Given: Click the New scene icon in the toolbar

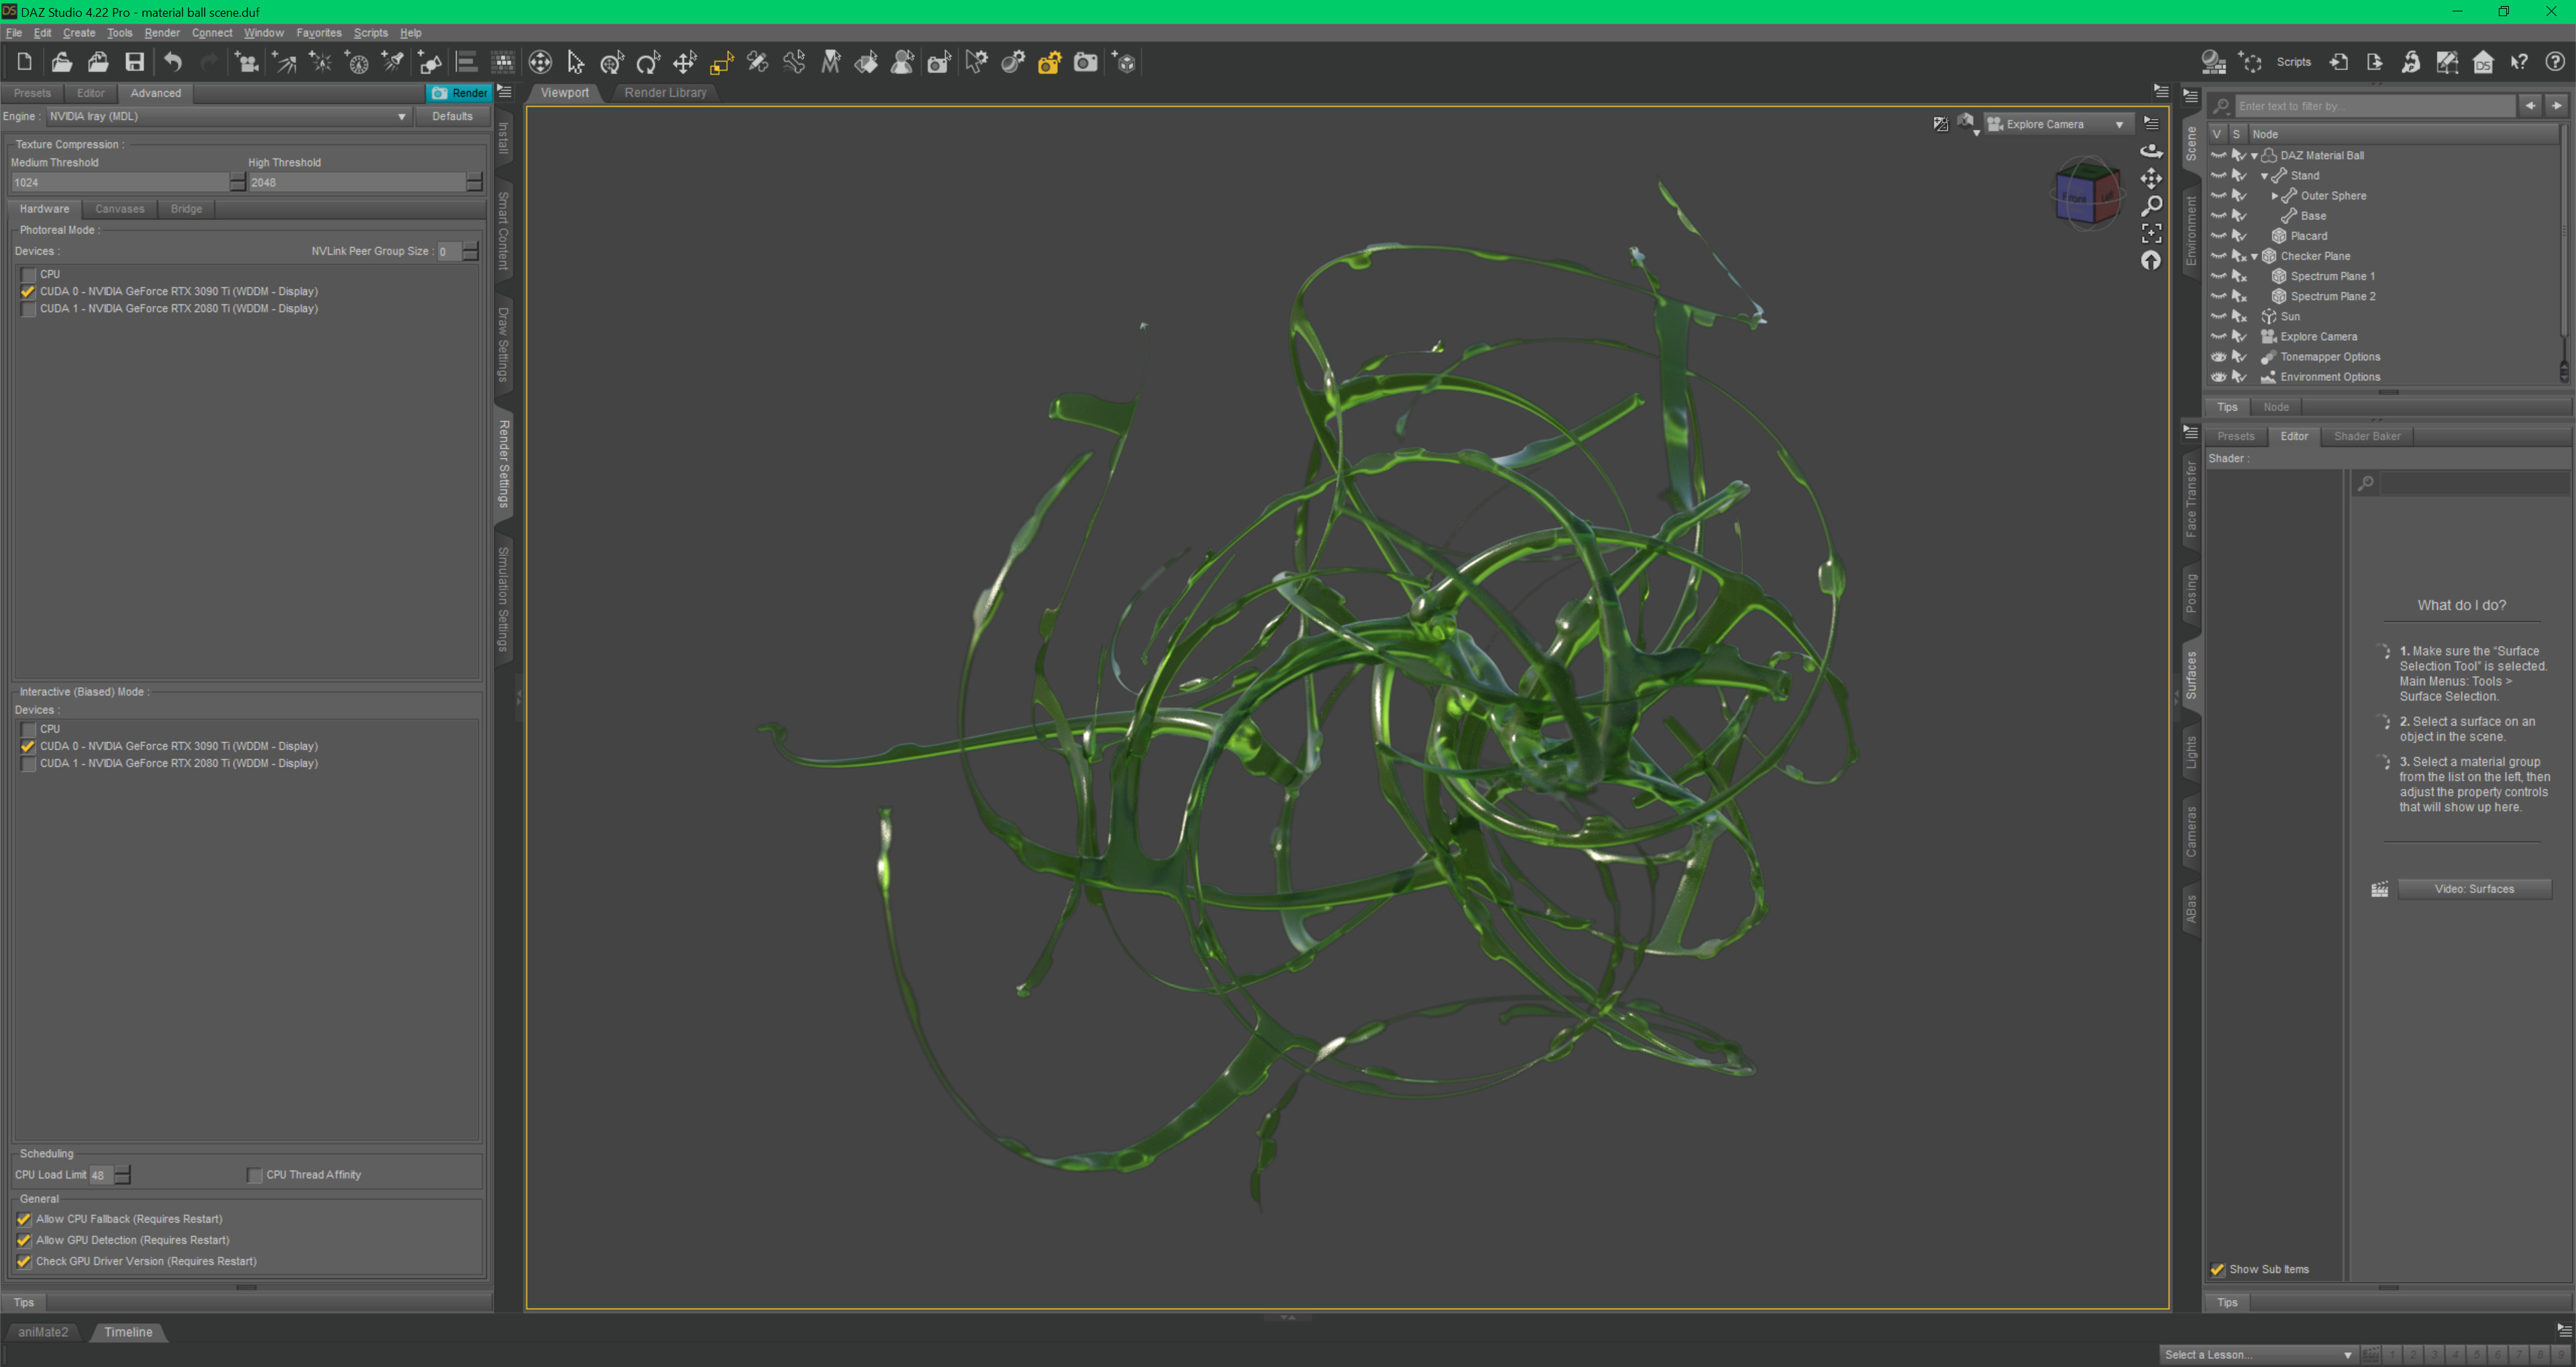Looking at the screenshot, I should tap(24, 62).
